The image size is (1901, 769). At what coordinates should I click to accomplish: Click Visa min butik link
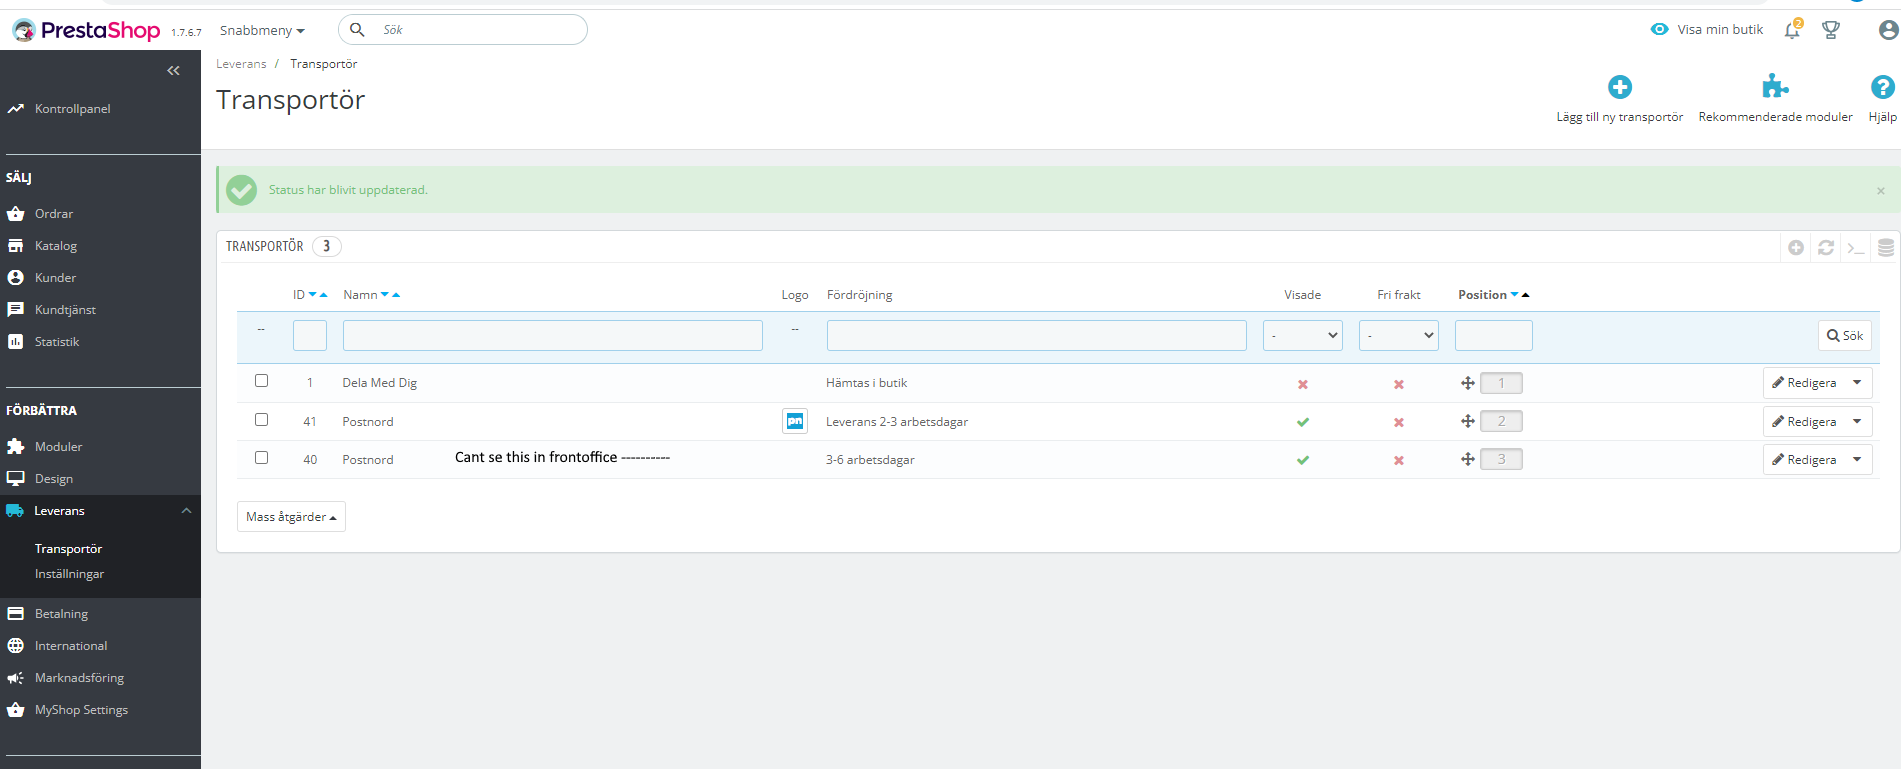[1707, 30]
